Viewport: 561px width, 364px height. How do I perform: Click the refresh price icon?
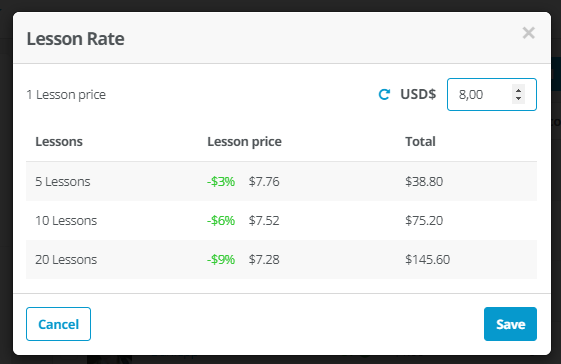pyautogui.click(x=384, y=94)
